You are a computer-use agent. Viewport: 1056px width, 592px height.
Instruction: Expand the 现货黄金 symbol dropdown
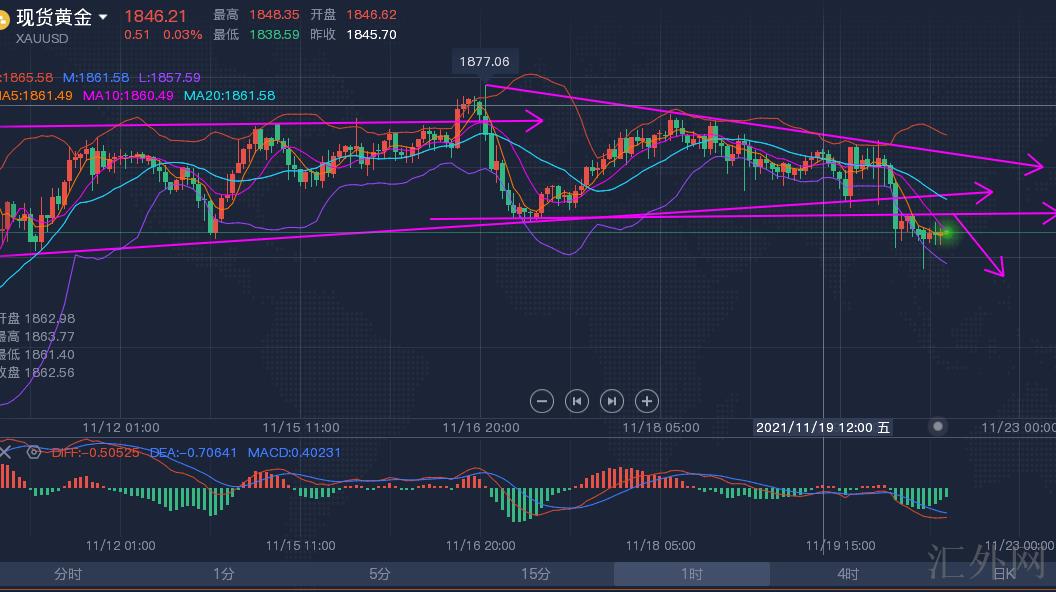click(x=103, y=18)
